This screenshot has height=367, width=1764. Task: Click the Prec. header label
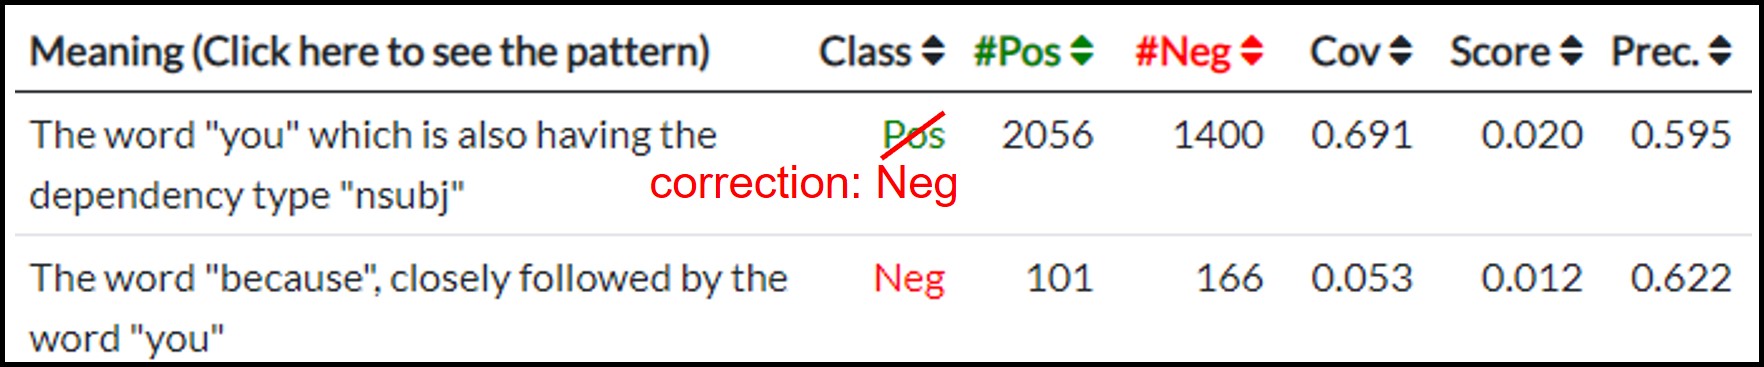pyautogui.click(x=1655, y=52)
